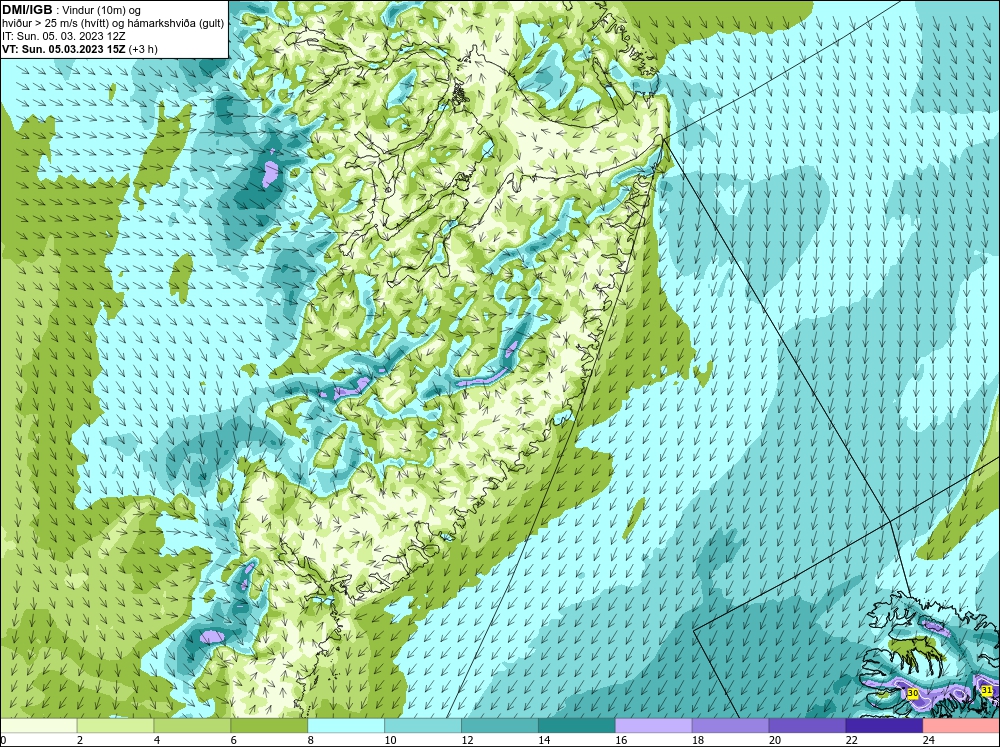Image resolution: width=1000 pixels, height=747 pixels.
Task: Click the olive green 6–8 m/s legend swatch
Action: pos(269,726)
